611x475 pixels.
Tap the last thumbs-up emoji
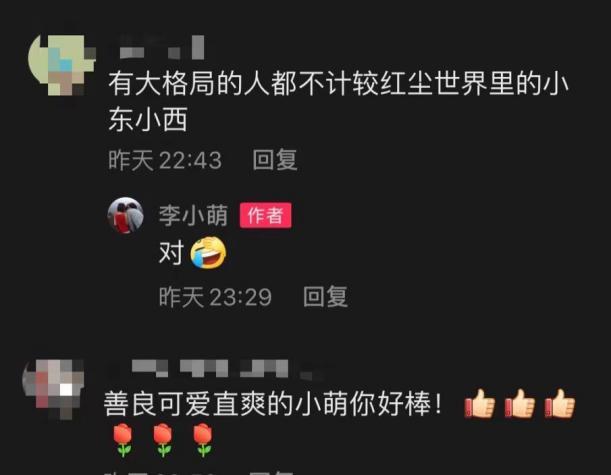tap(560, 404)
